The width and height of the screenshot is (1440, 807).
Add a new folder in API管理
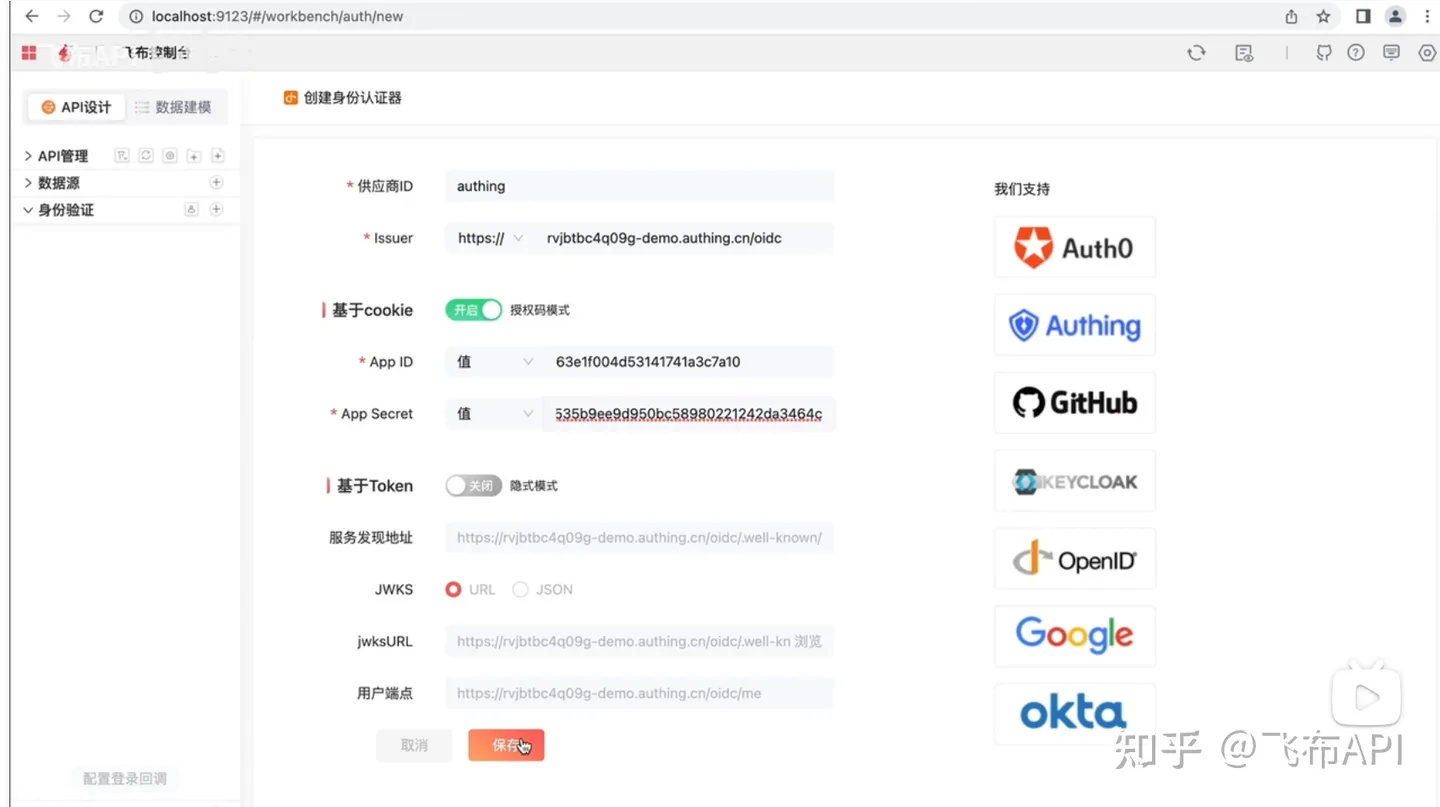point(194,155)
